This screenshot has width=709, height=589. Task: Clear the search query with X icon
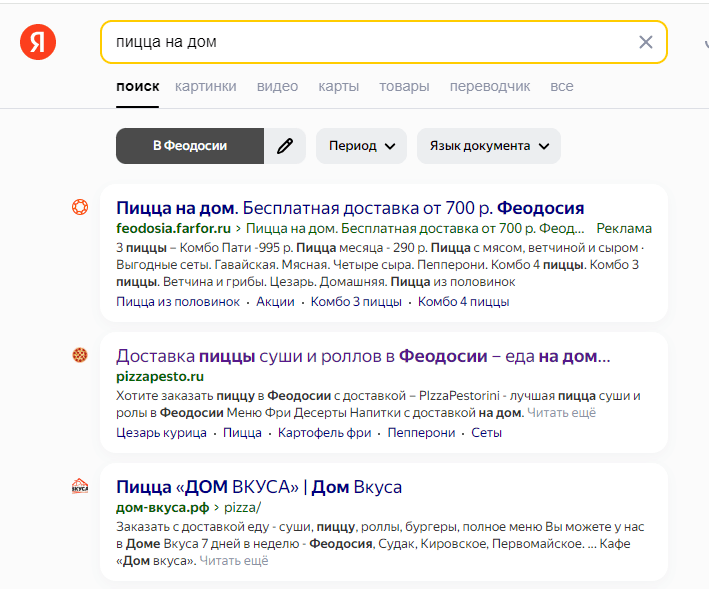645,42
